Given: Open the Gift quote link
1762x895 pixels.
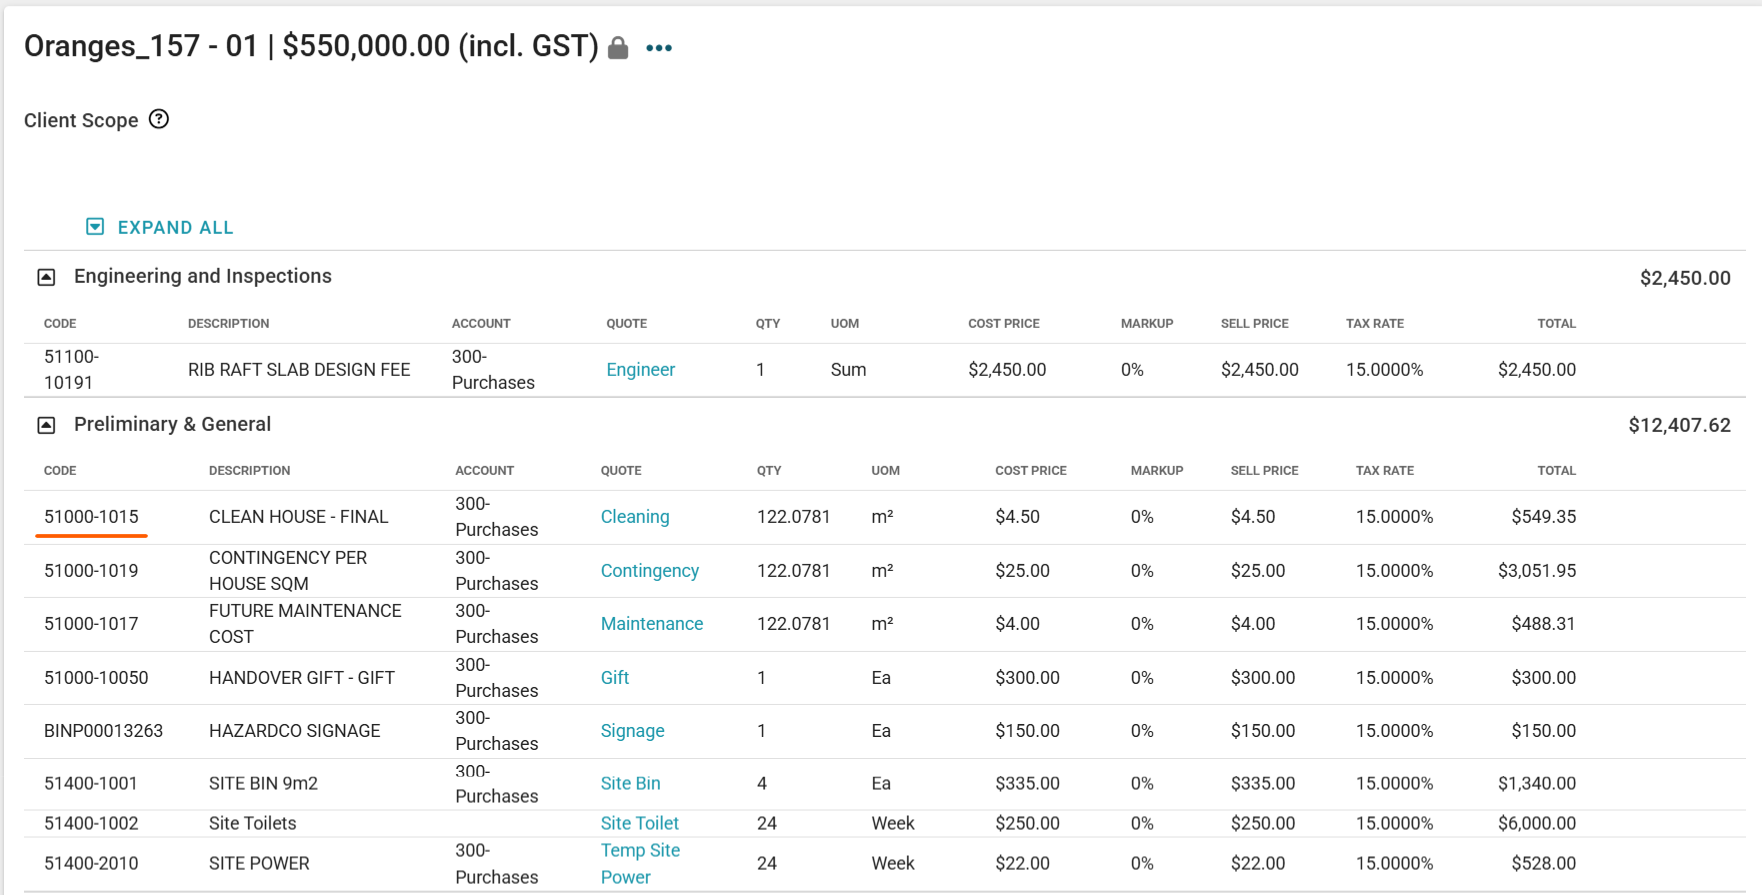Looking at the screenshot, I should pos(615,677).
